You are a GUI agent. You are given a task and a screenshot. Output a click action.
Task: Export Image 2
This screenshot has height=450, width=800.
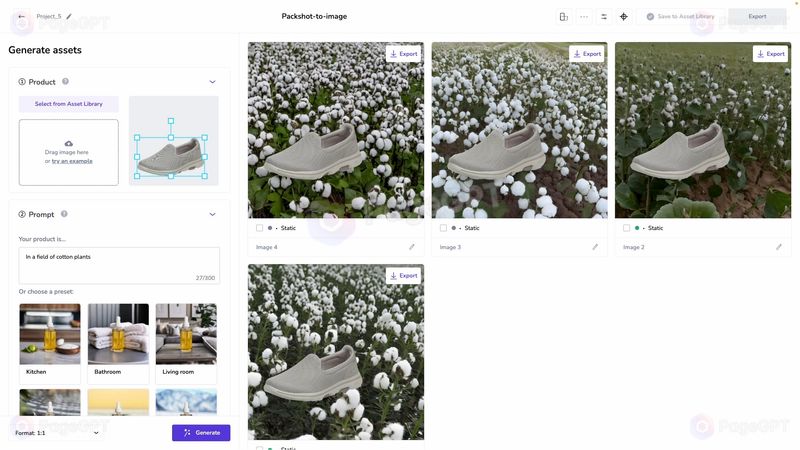click(770, 54)
